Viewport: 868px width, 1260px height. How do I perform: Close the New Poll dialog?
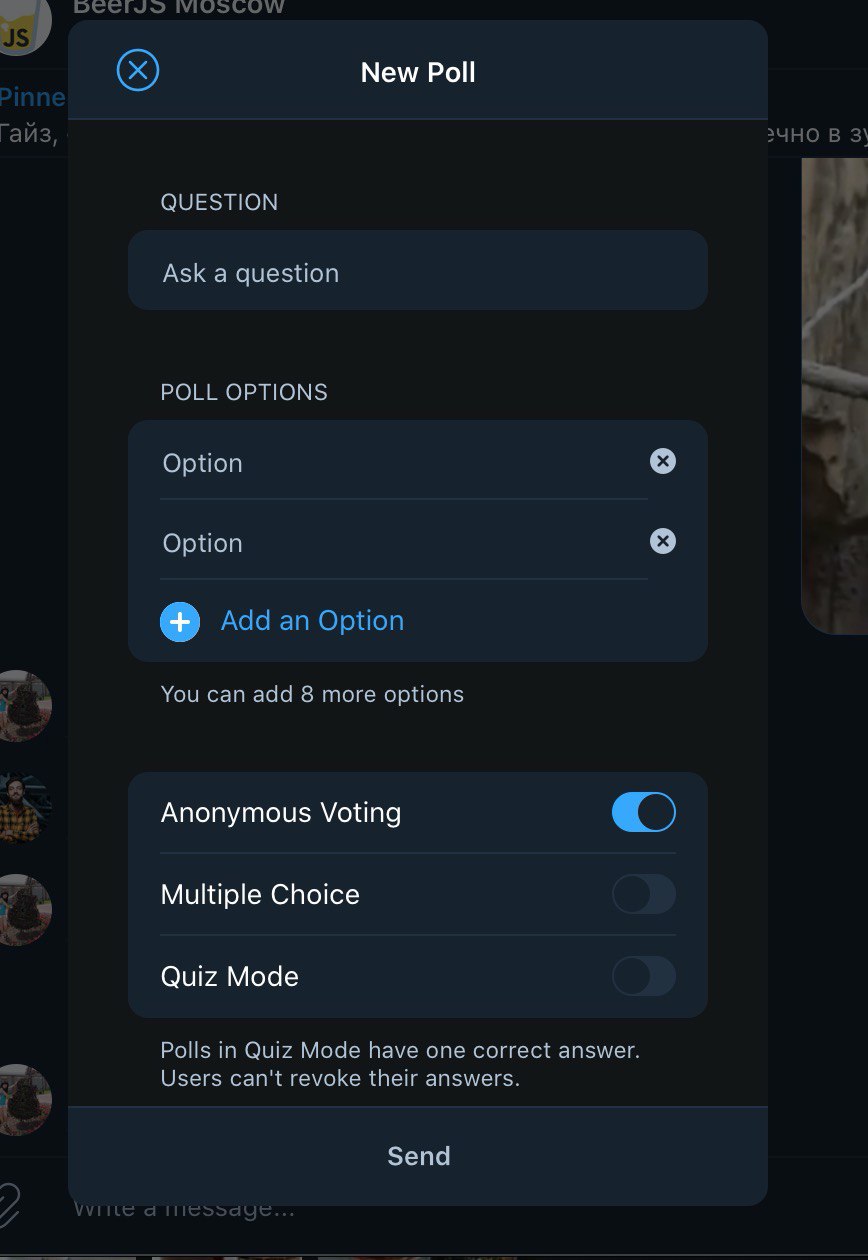(138, 71)
